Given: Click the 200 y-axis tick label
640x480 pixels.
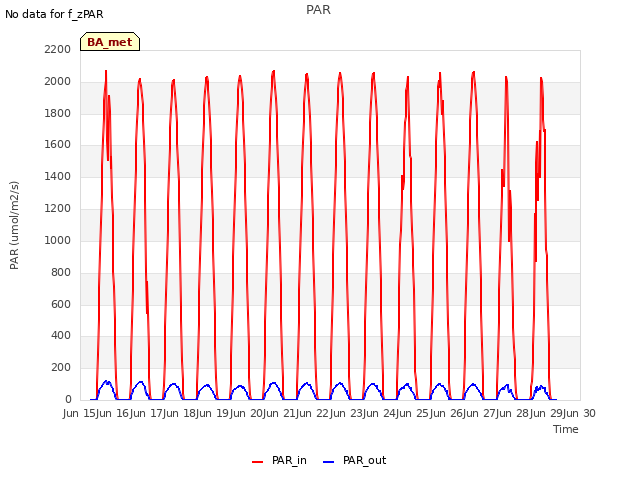Looking at the screenshot, I should coord(61,367).
